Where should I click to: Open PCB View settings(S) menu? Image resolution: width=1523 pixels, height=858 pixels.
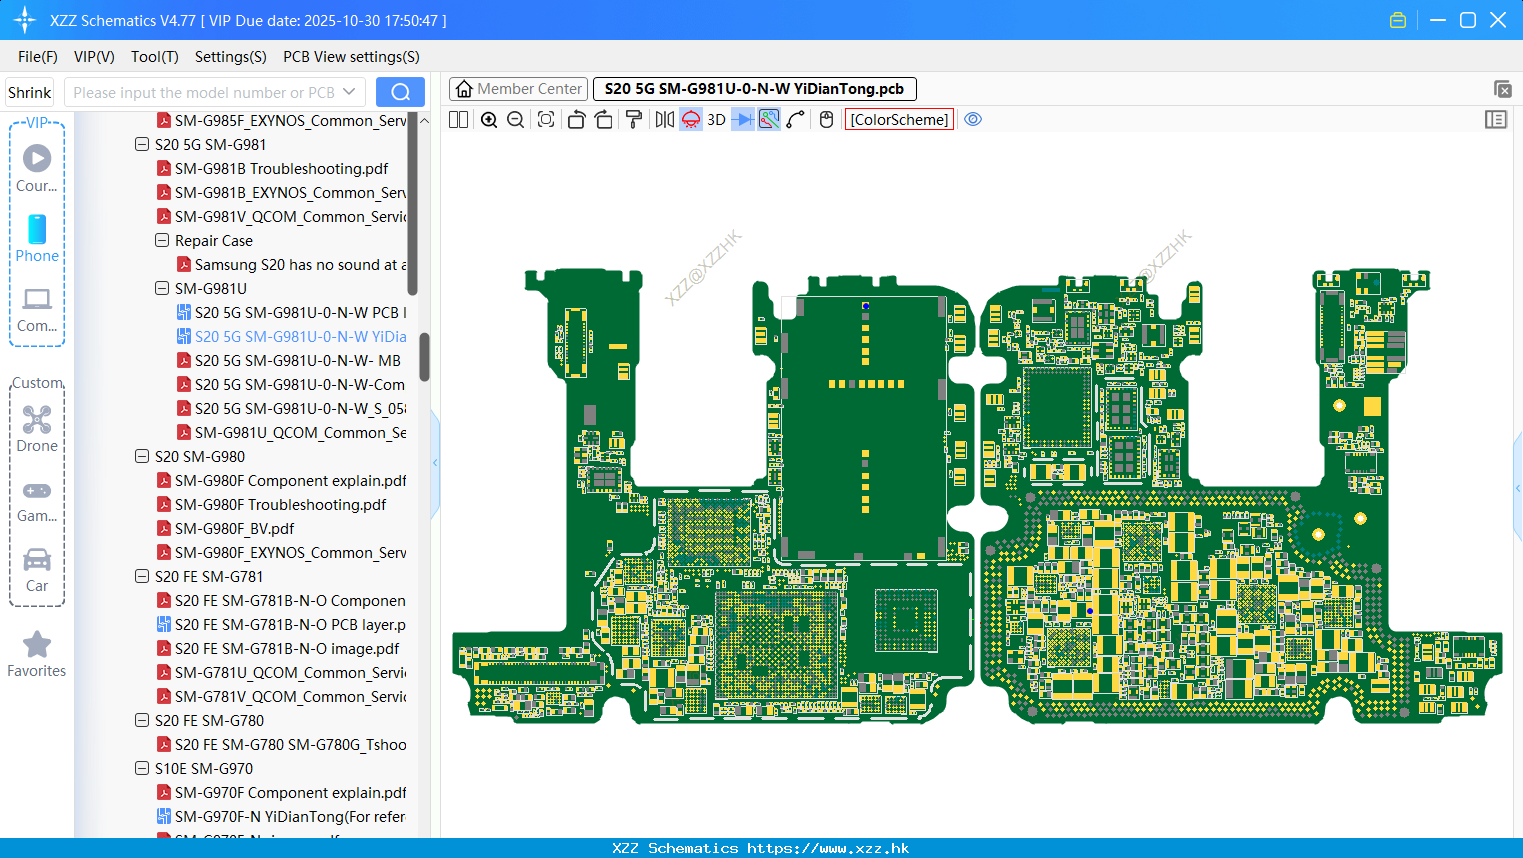[351, 57]
